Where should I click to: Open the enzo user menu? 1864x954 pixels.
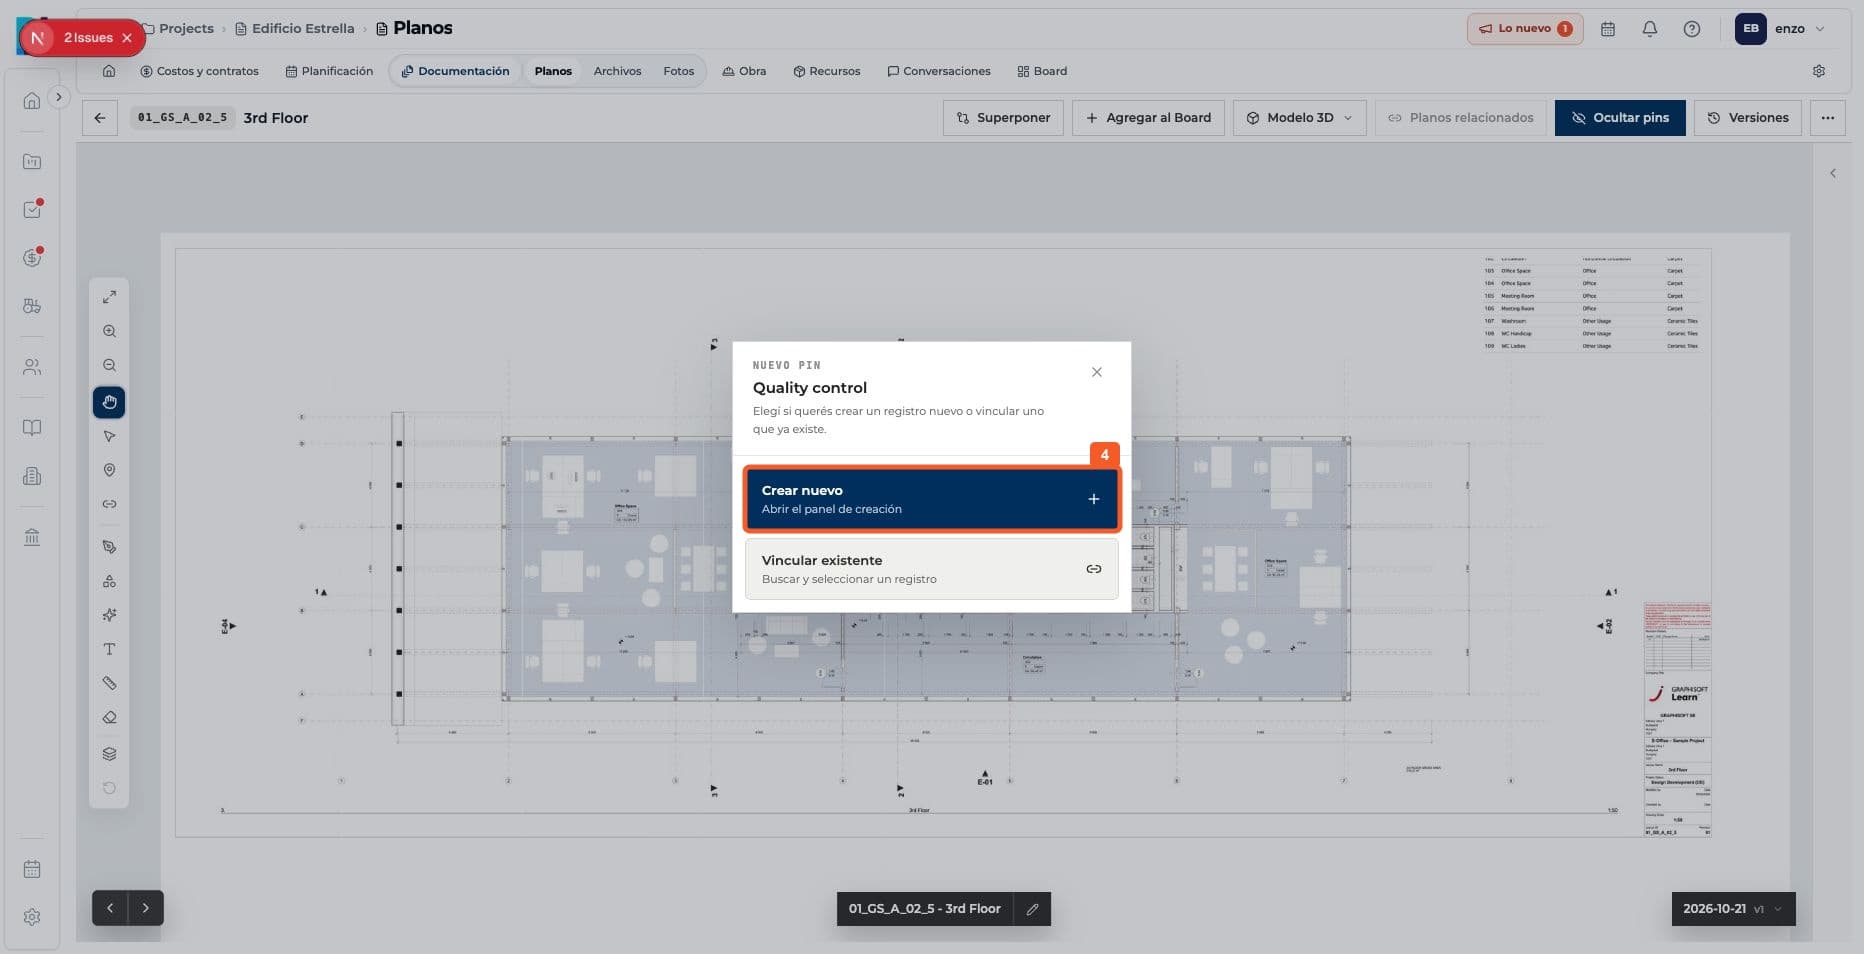1780,29
